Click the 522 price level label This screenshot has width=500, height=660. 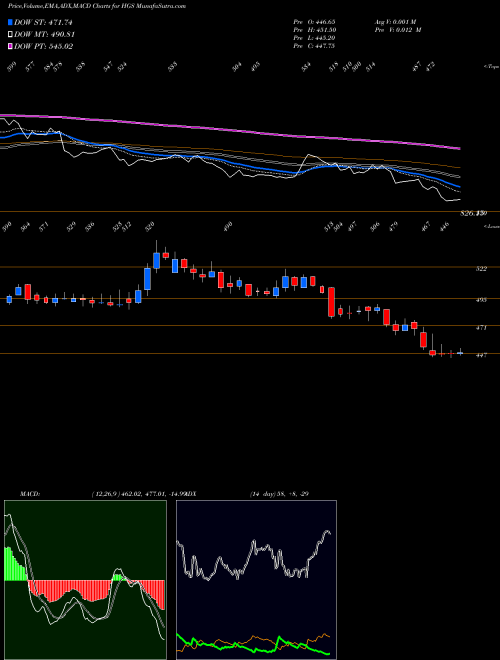(481, 269)
